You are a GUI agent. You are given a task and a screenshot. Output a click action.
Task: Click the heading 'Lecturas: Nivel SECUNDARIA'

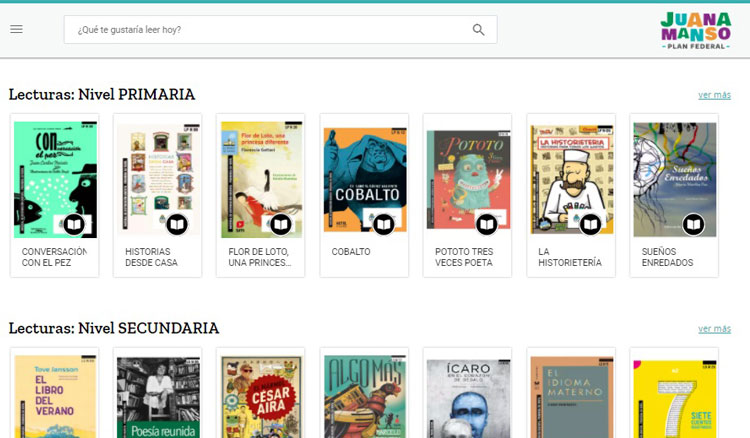pyautogui.click(x=114, y=328)
